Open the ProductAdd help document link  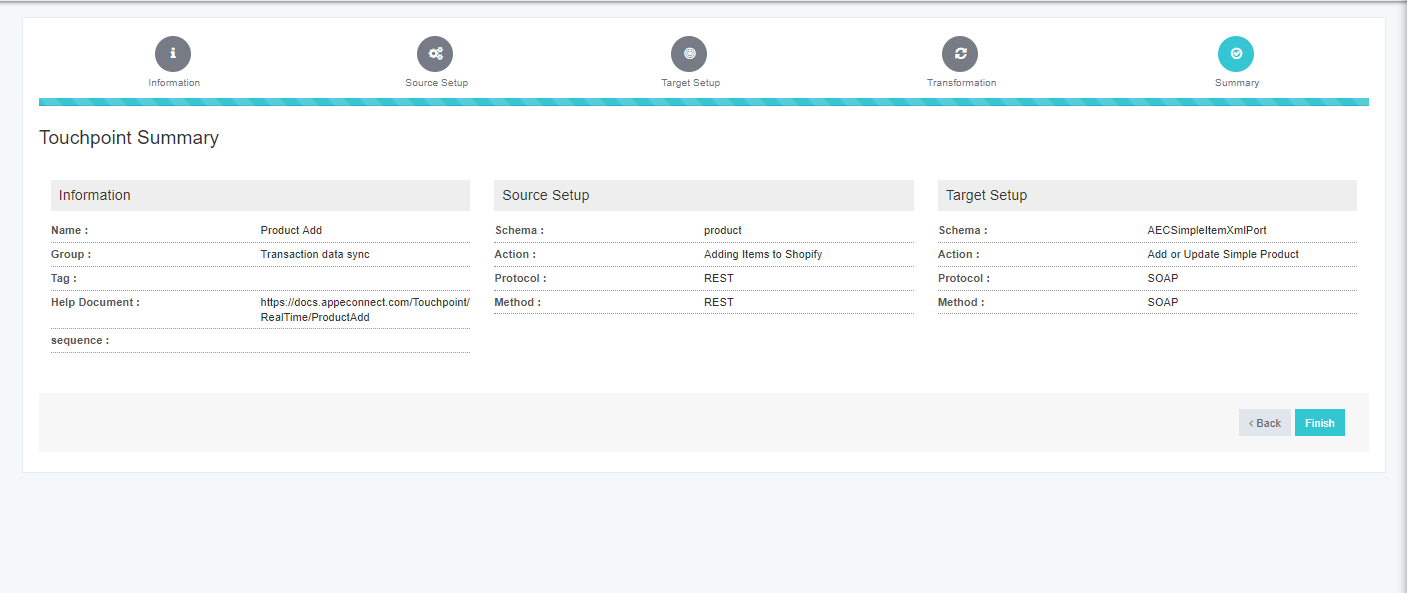click(363, 309)
